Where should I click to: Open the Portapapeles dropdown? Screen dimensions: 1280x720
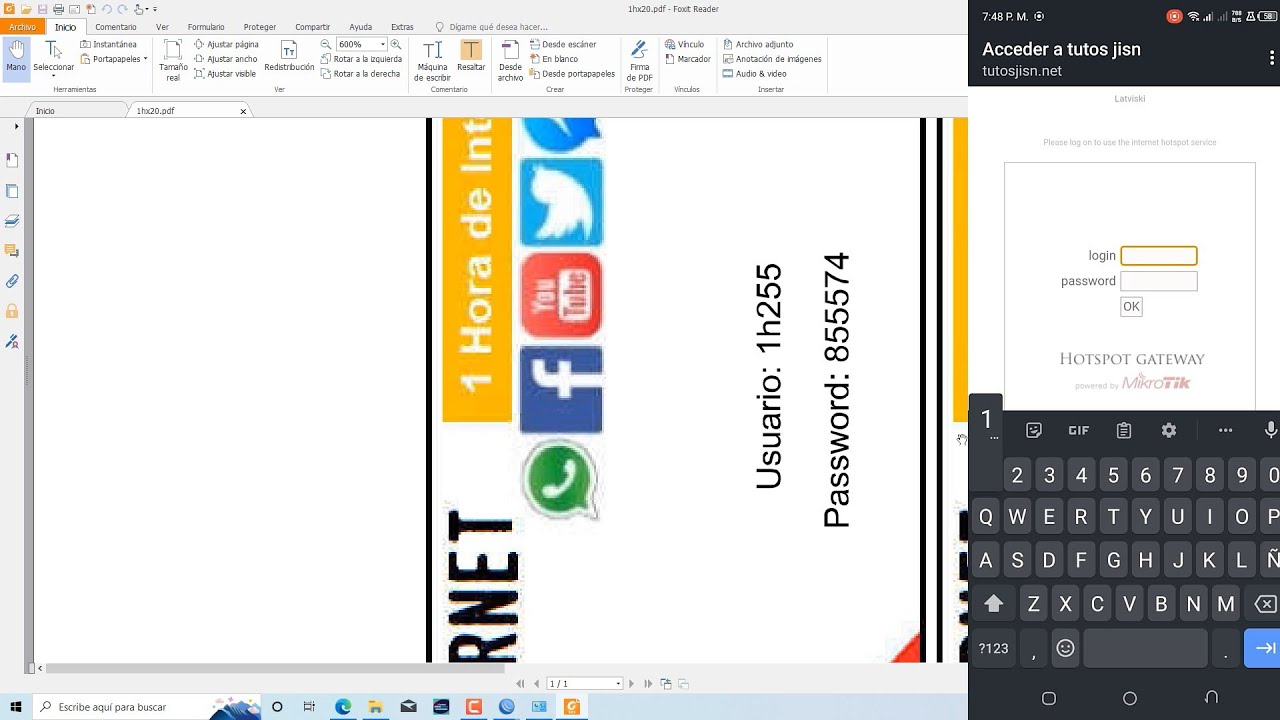(114, 59)
